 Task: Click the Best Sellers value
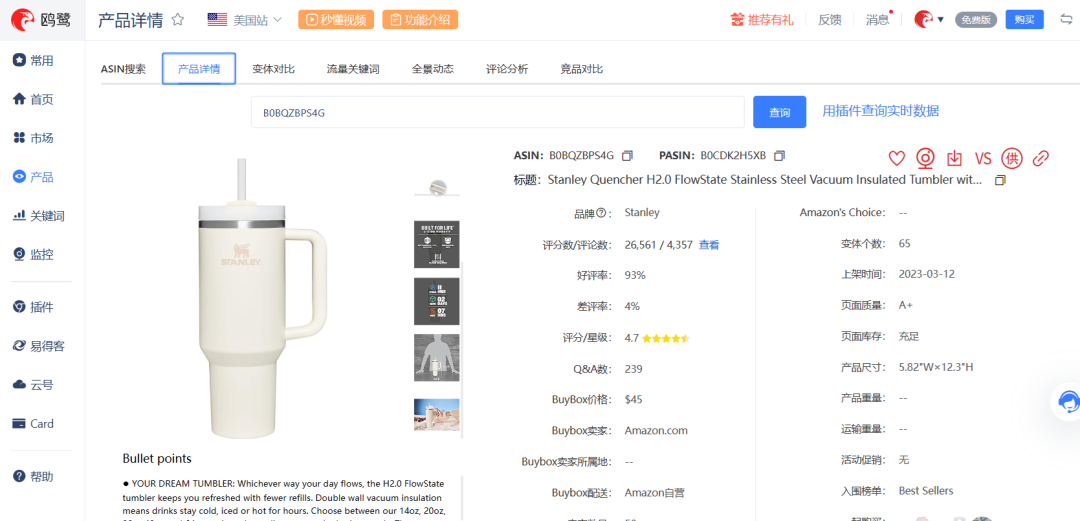[926, 491]
